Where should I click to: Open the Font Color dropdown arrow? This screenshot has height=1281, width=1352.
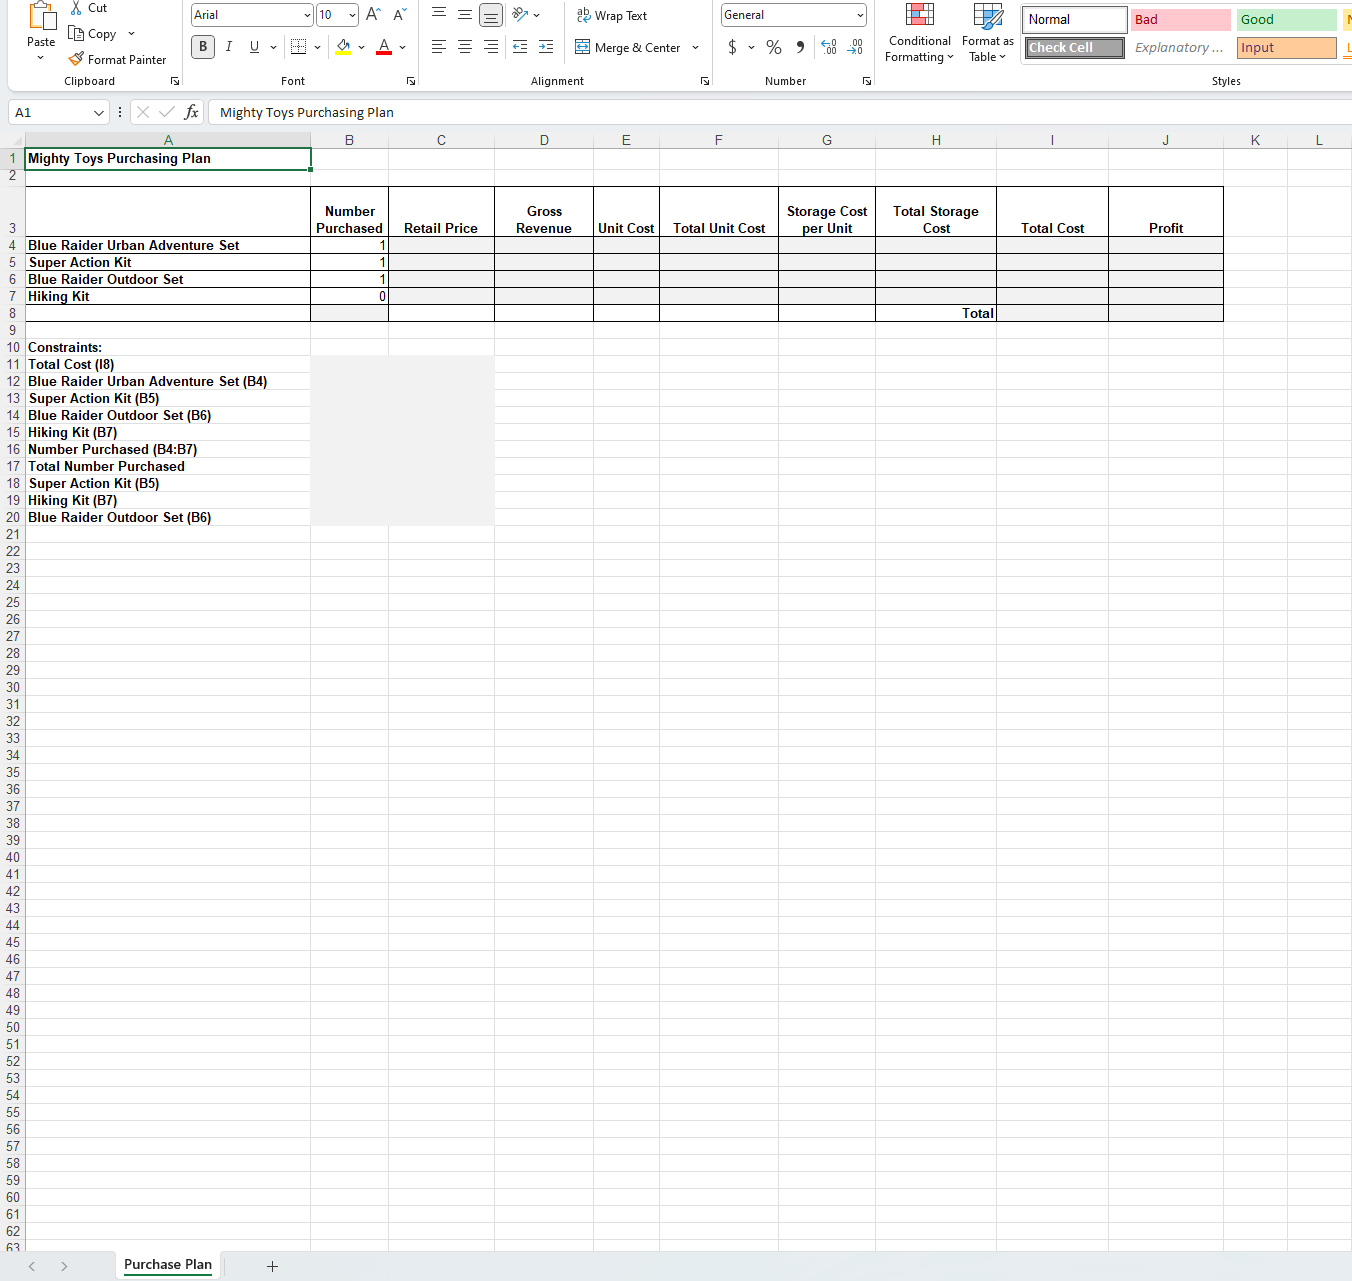click(x=402, y=47)
